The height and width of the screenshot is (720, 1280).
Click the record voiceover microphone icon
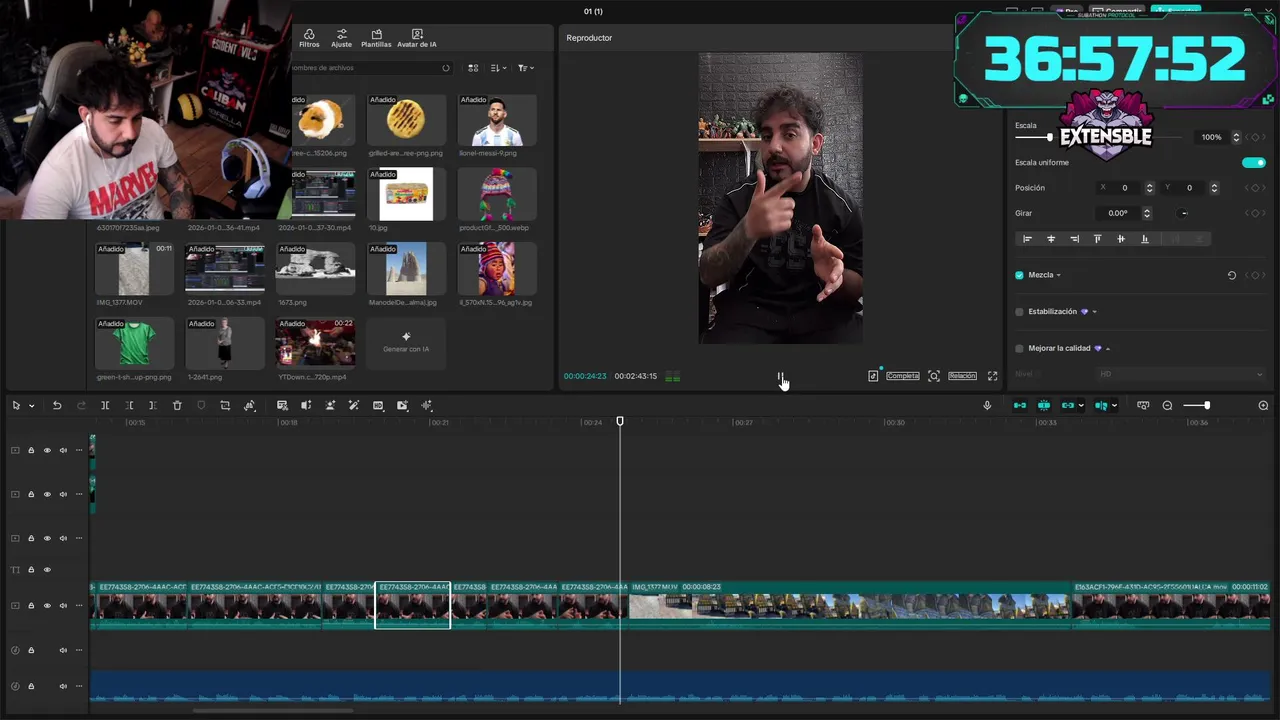pyautogui.click(x=987, y=405)
